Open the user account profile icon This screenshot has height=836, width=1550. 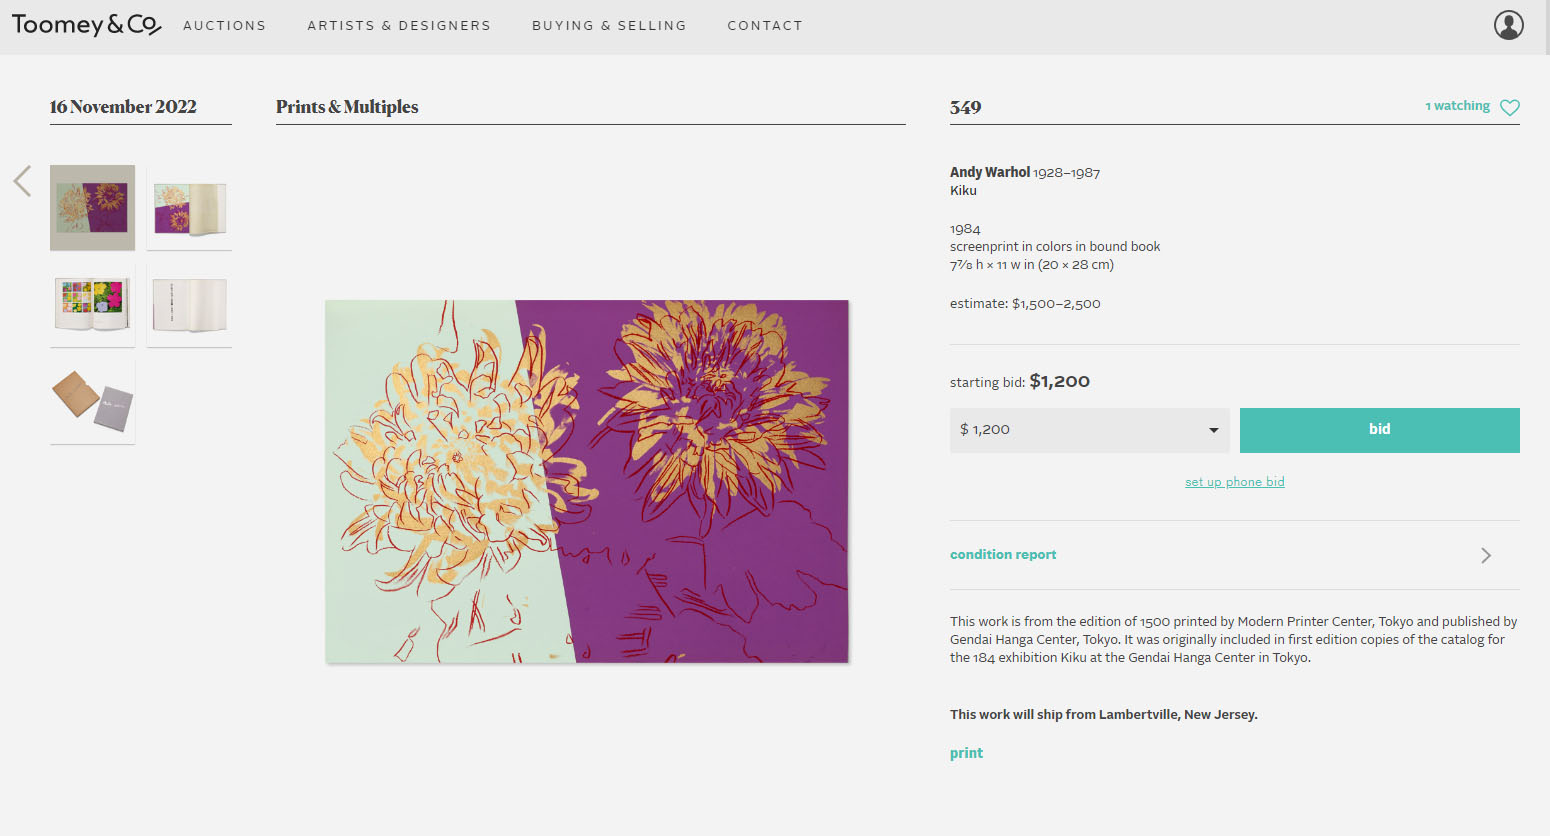point(1508,25)
